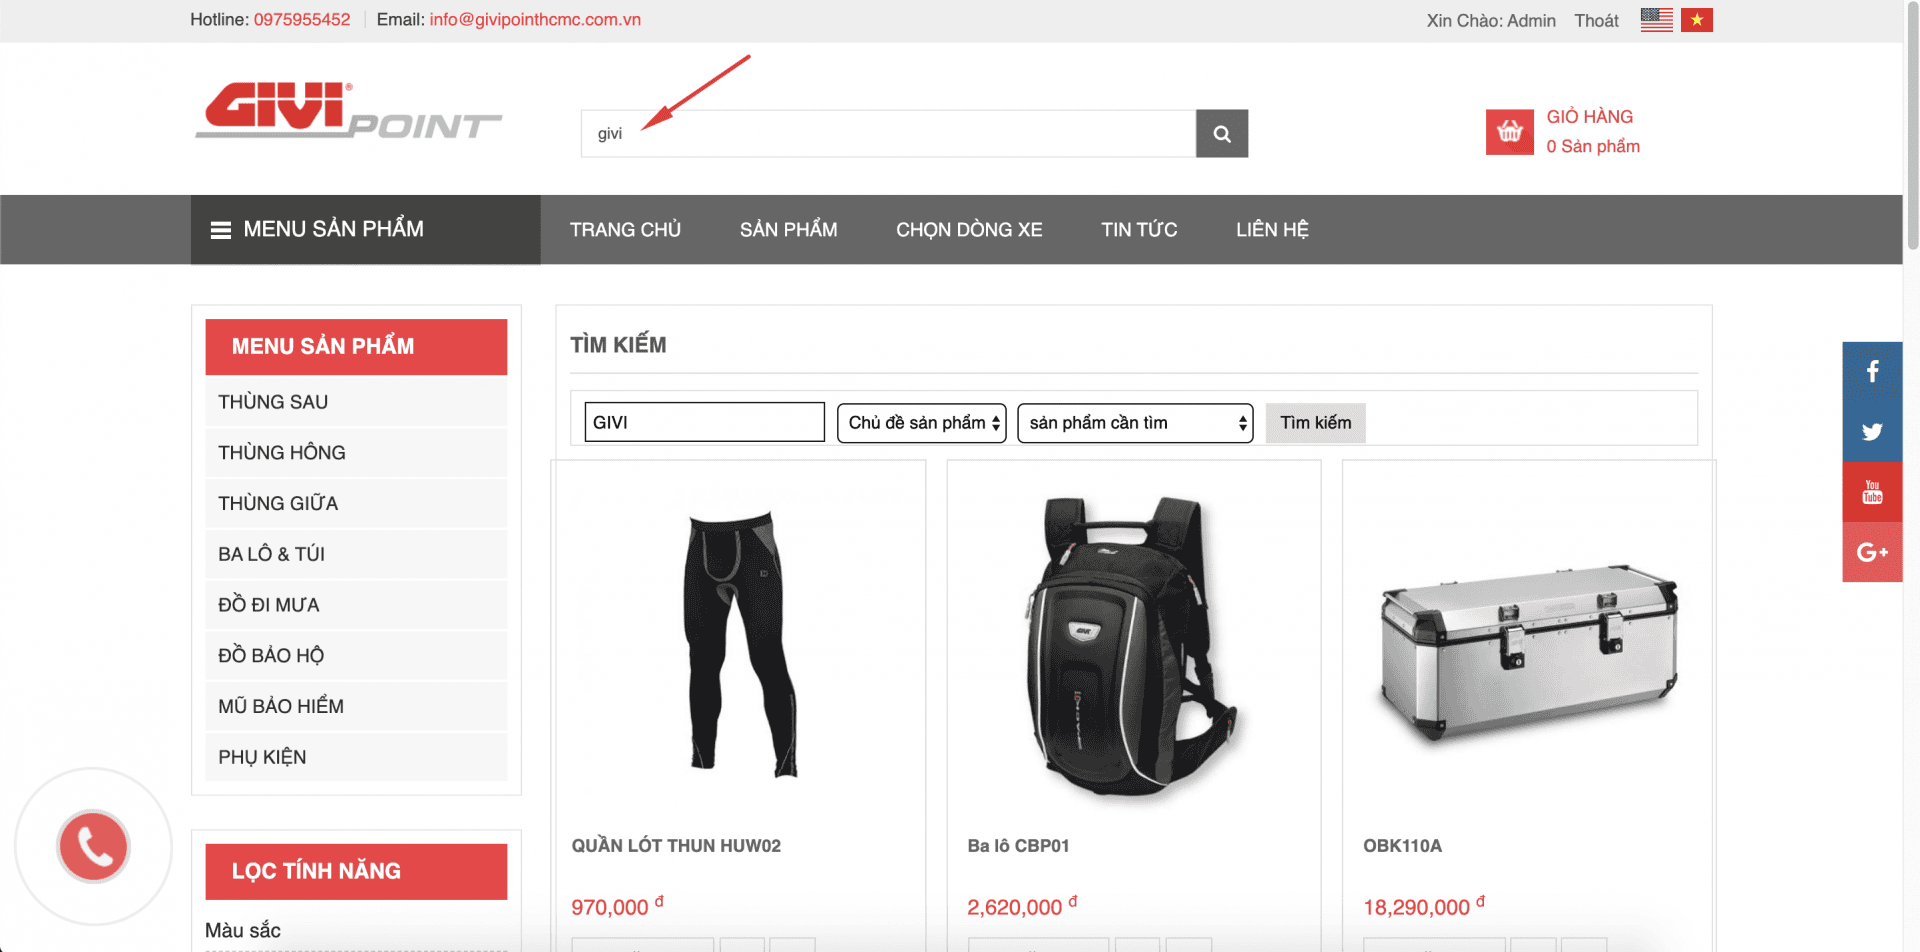
Task: Open MENU SẢN PHẨM dark navigation dropdown
Action: click(x=365, y=230)
